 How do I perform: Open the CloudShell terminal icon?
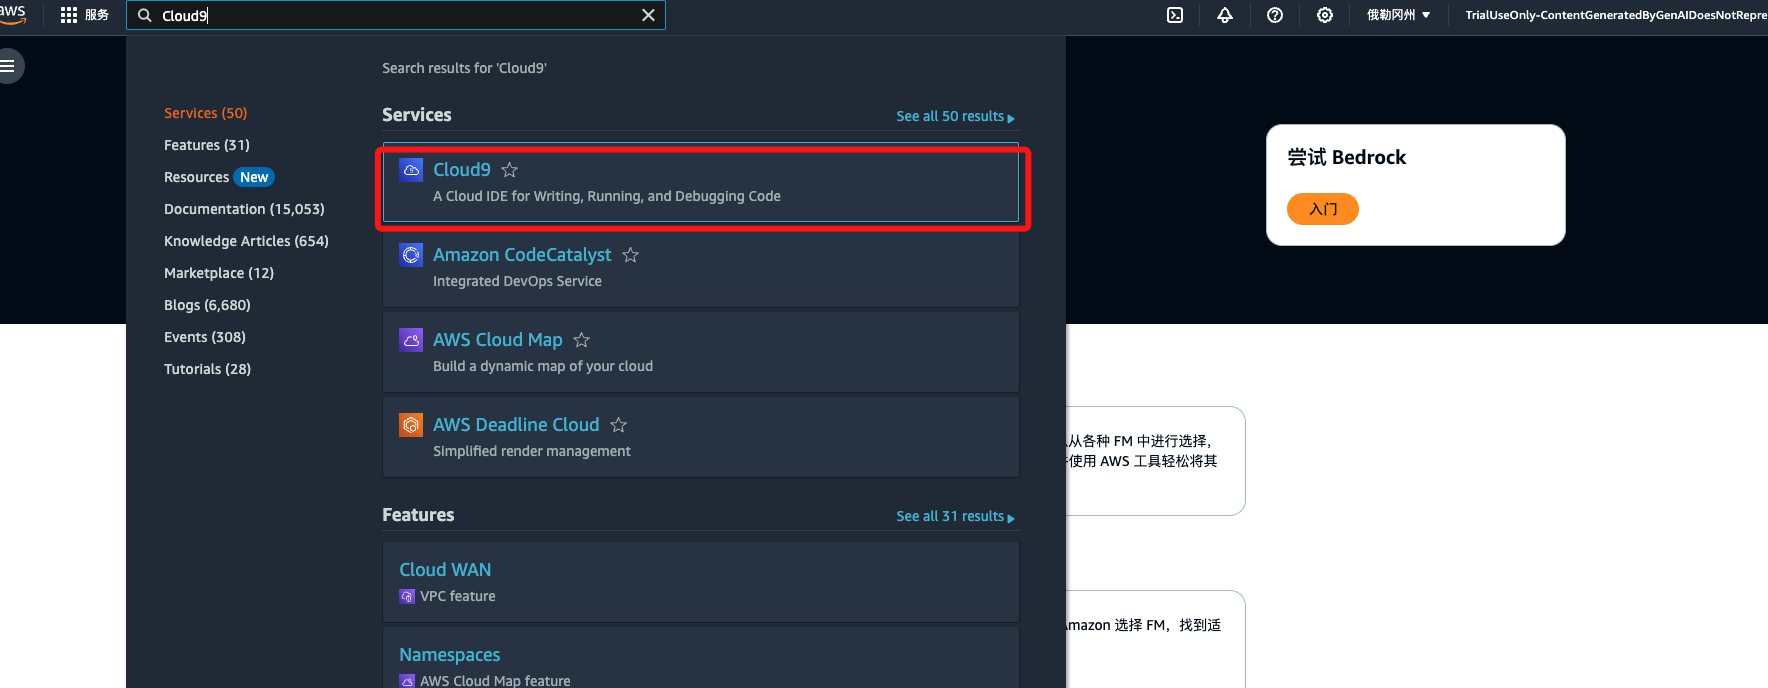point(1175,15)
